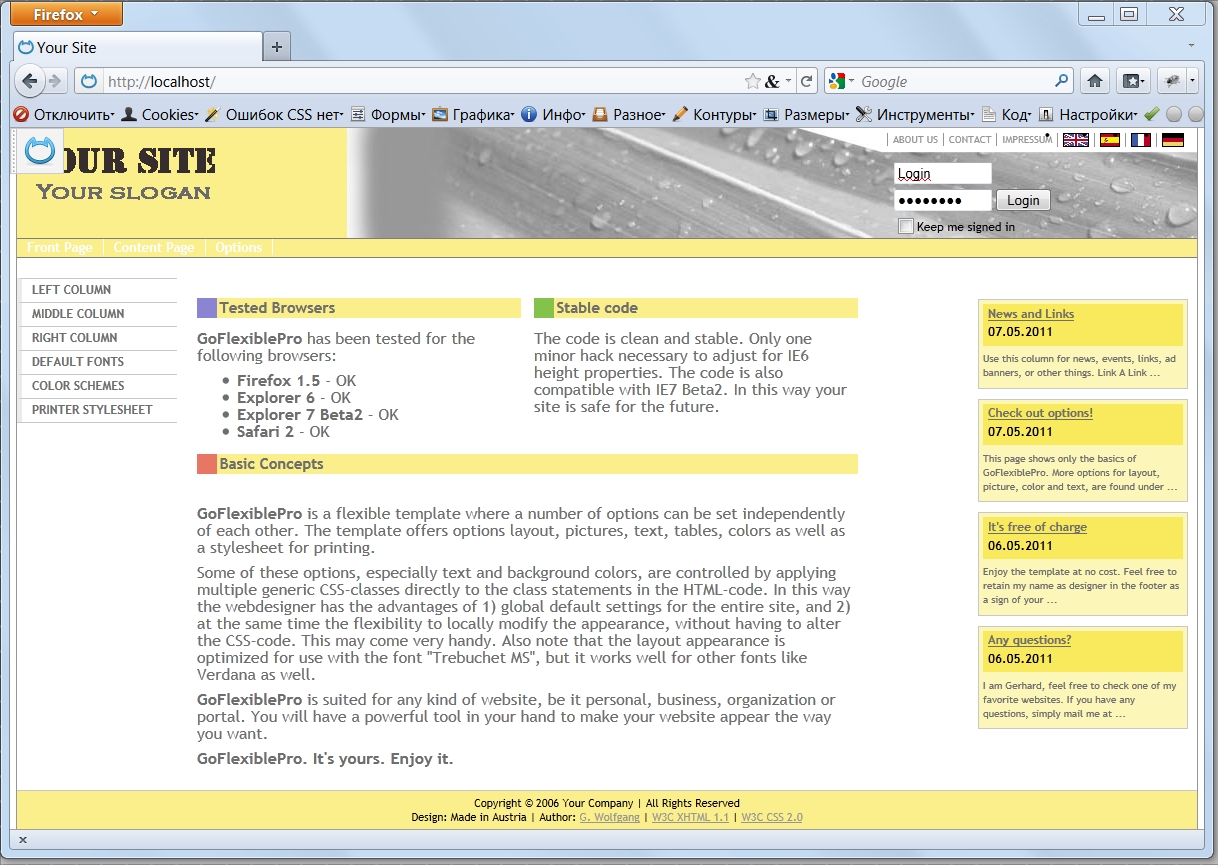Click the search magnifier in Google box
The width and height of the screenshot is (1218, 865).
coord(1061,81)
